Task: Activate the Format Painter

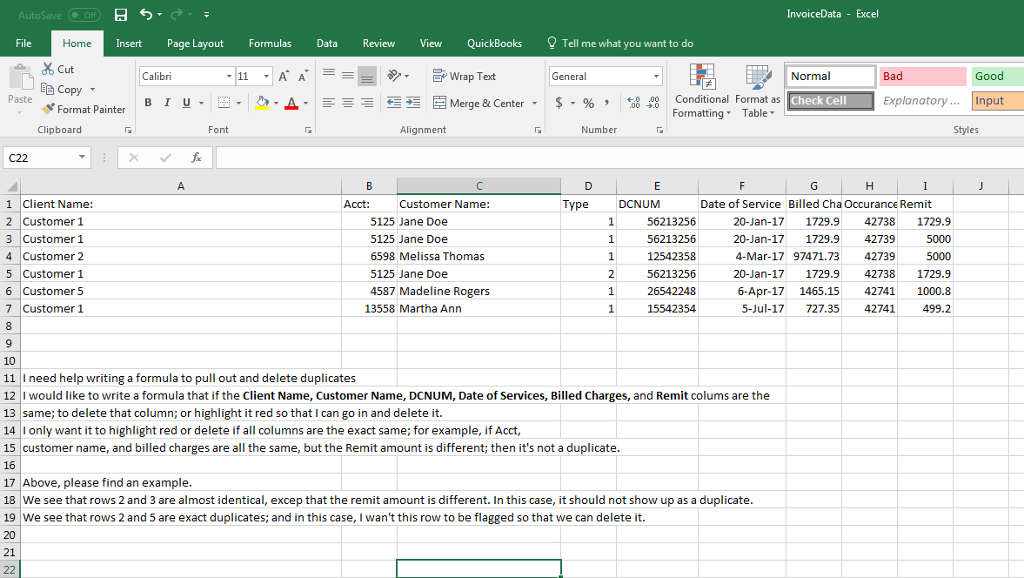Action: pyautogui.click(x=84, y=109)
